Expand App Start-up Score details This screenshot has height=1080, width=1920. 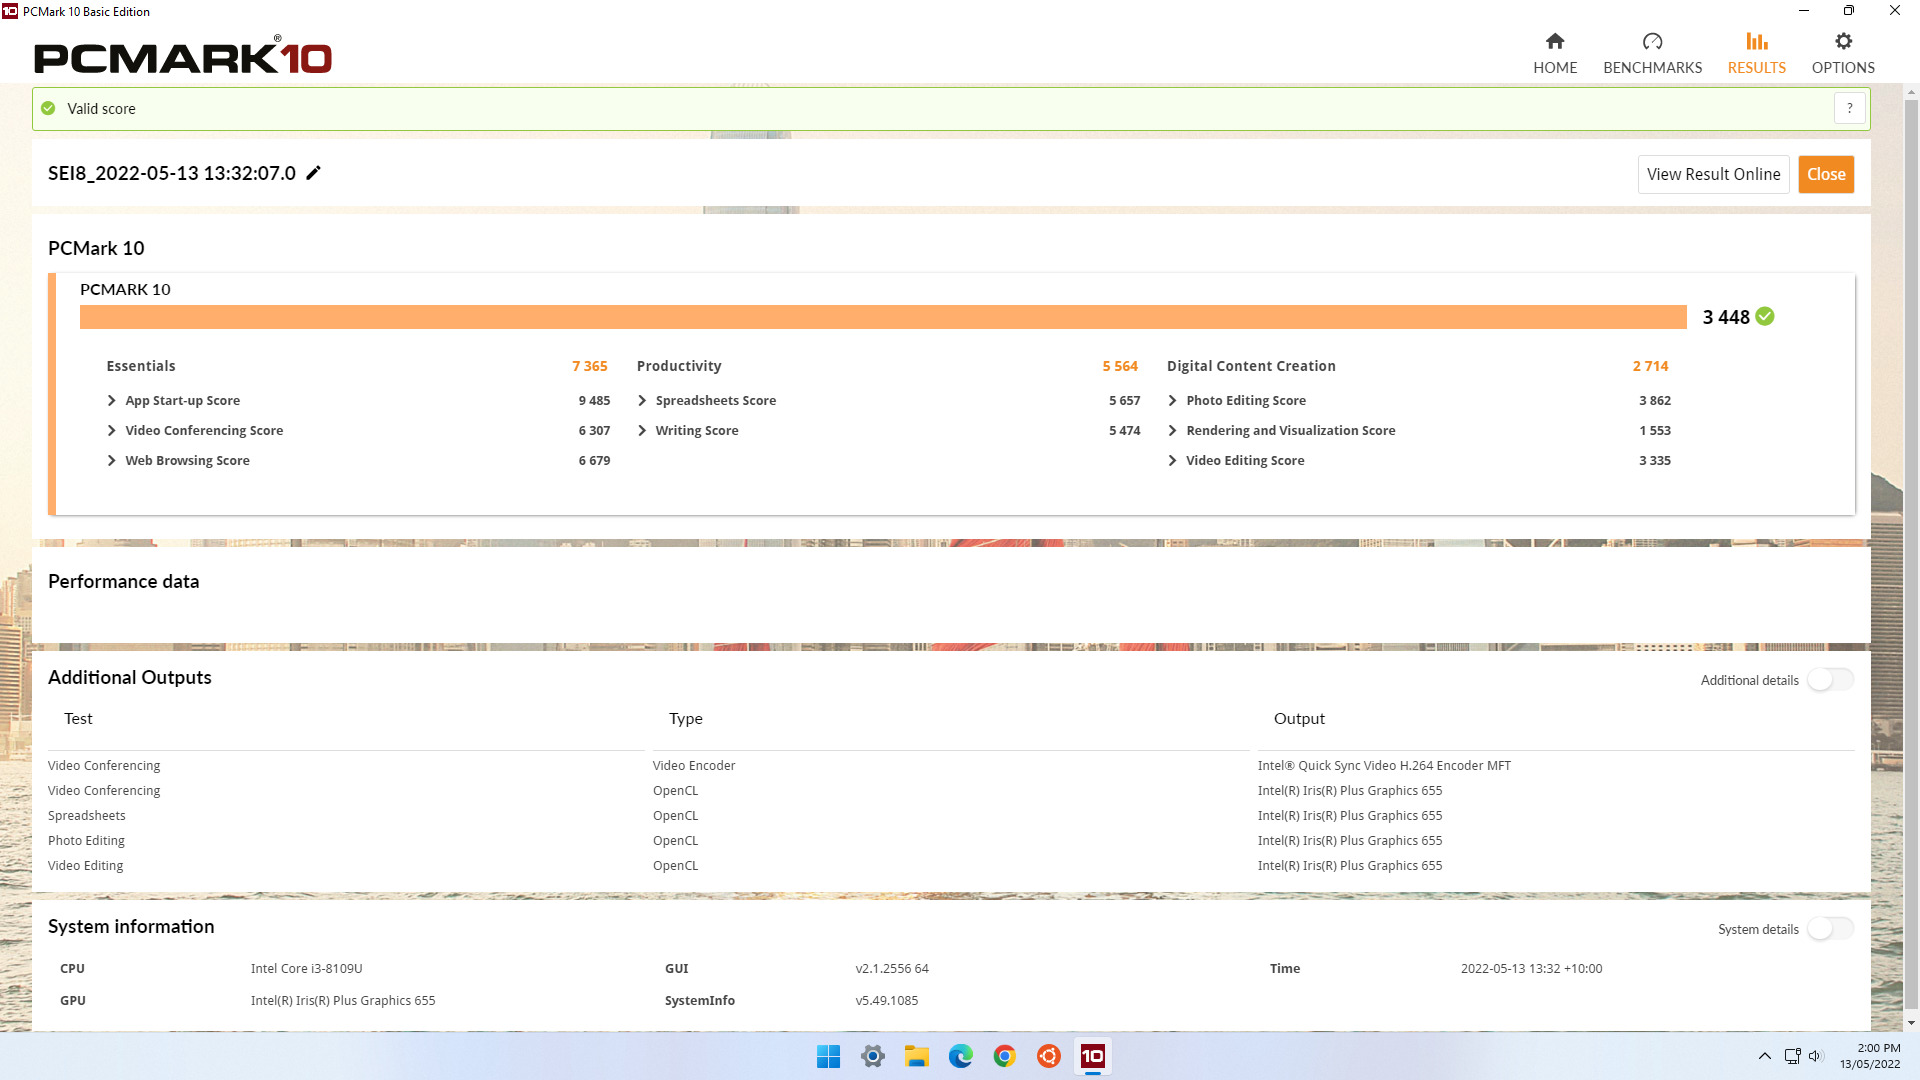(x=111, y=400)
